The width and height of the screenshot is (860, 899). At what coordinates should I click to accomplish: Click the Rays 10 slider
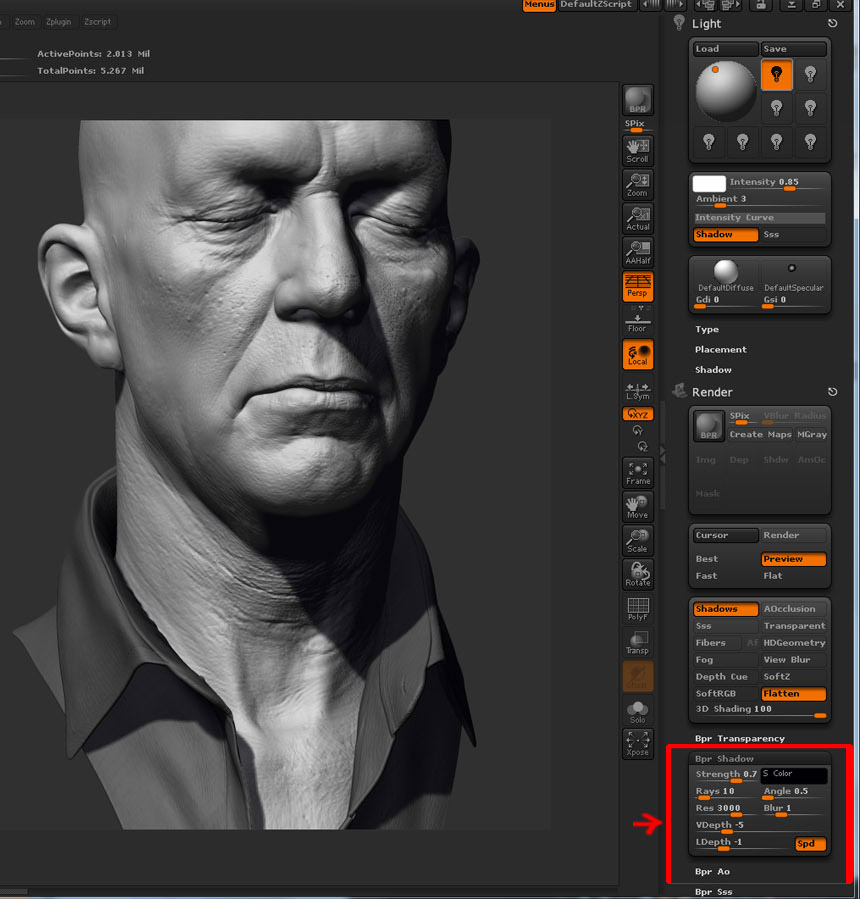725,792
